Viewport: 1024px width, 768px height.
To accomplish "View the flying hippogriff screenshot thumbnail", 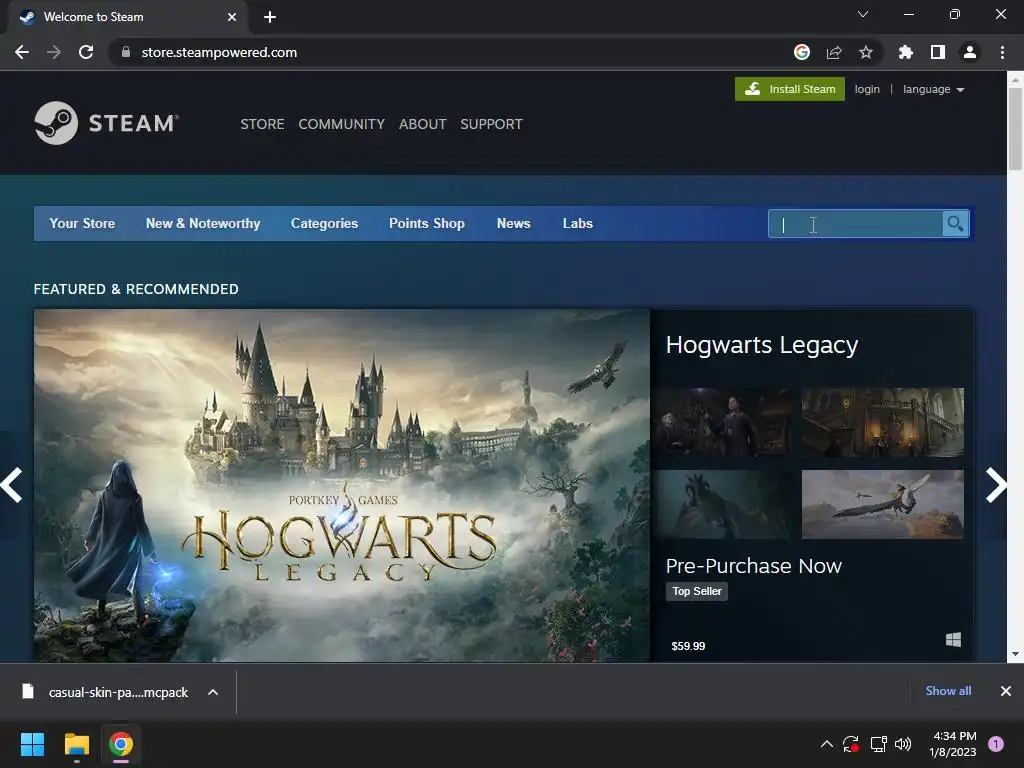I will [x=883, y=504].
